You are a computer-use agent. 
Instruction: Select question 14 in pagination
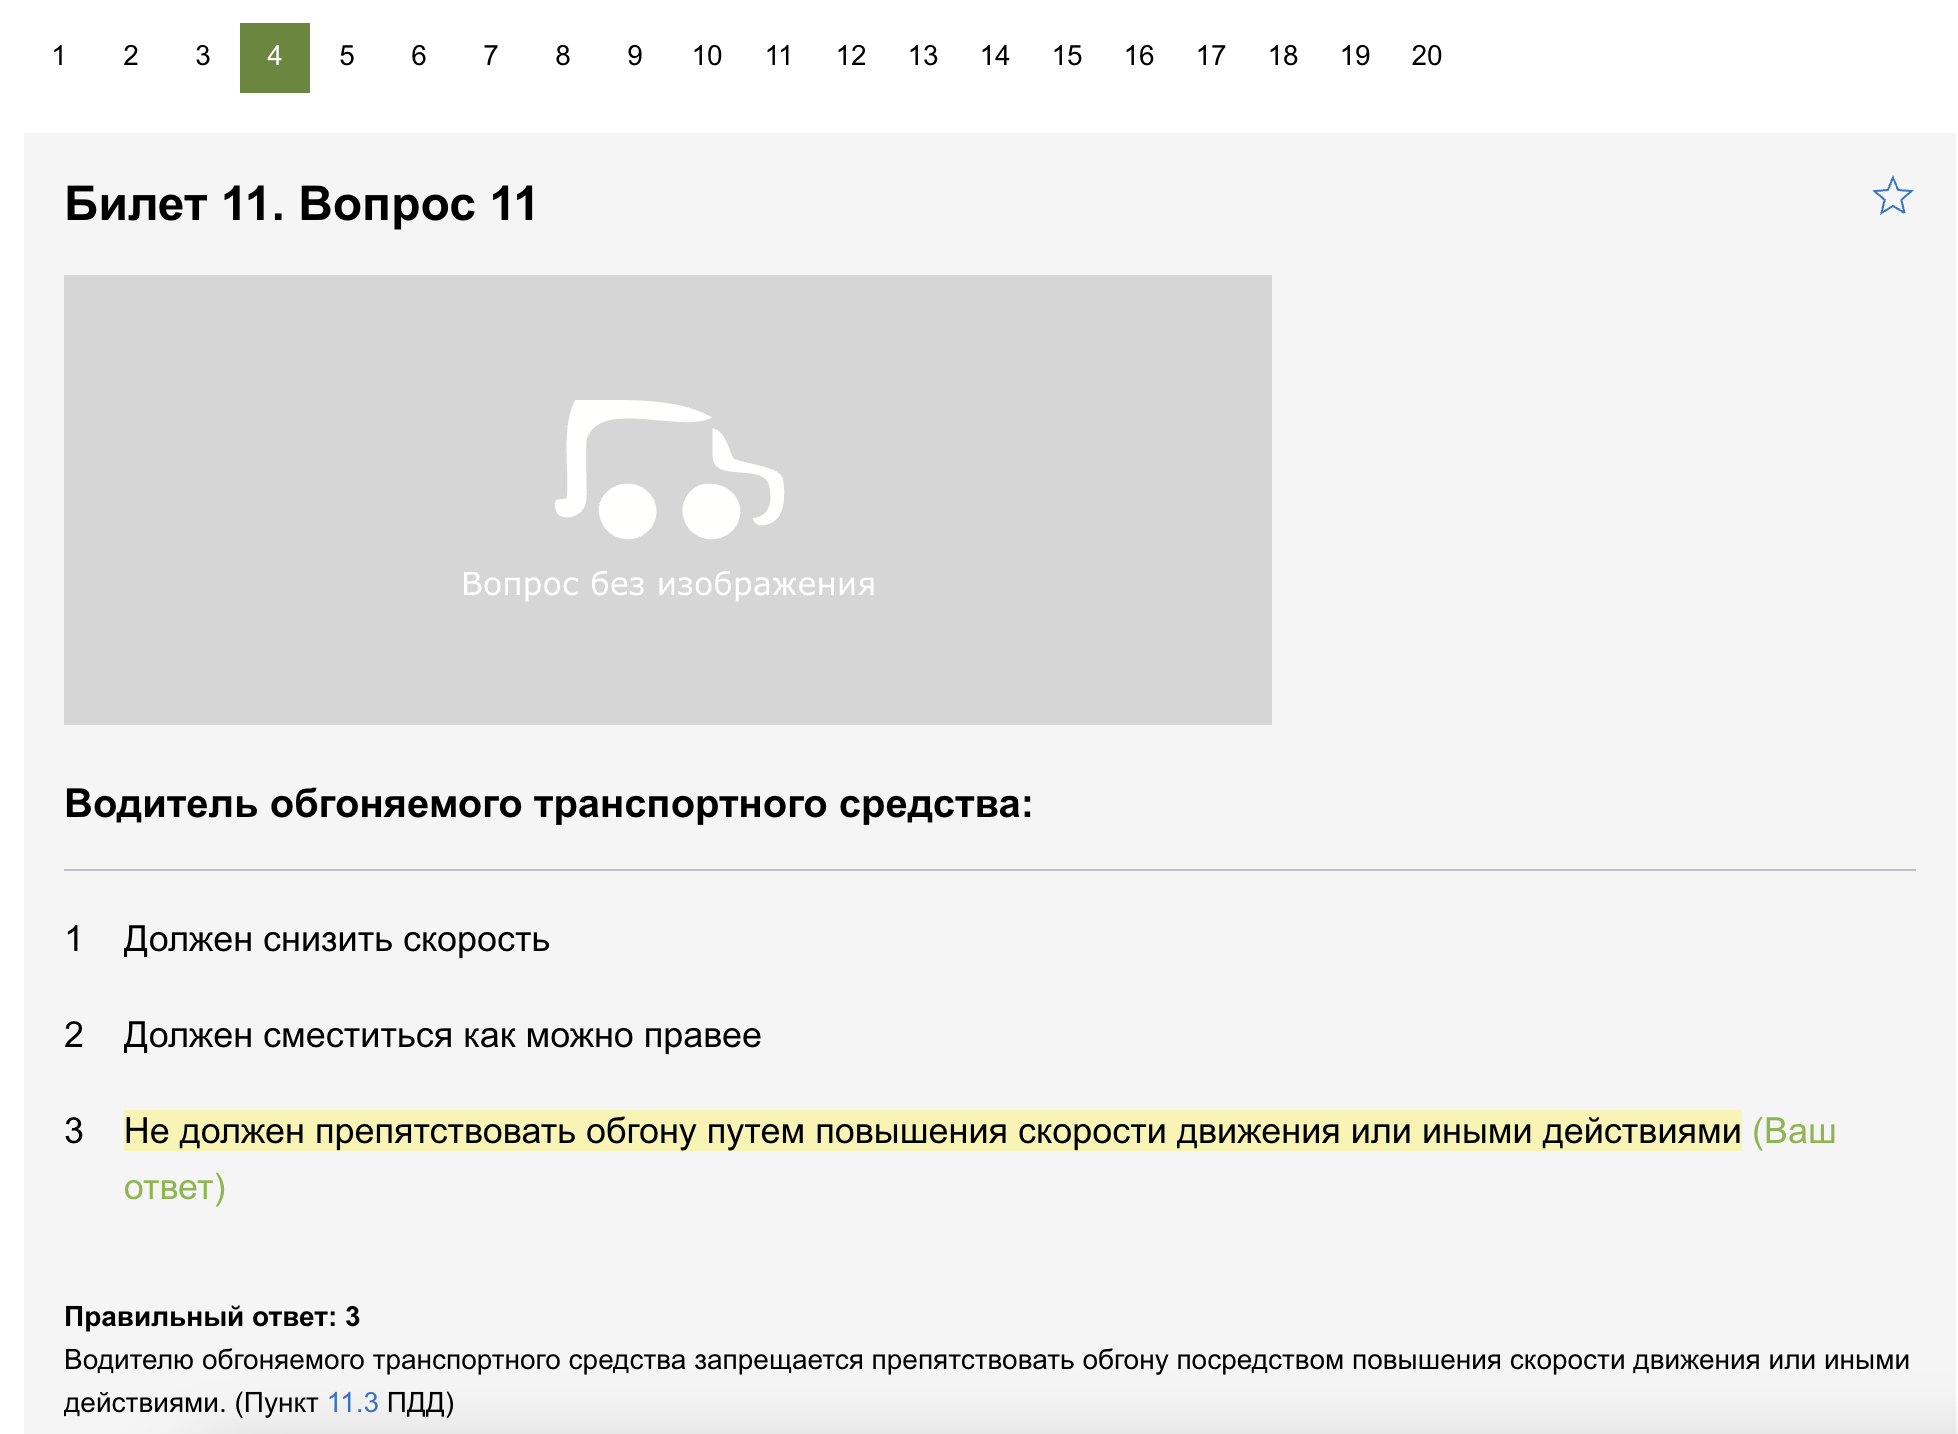[x=995, y=56]
